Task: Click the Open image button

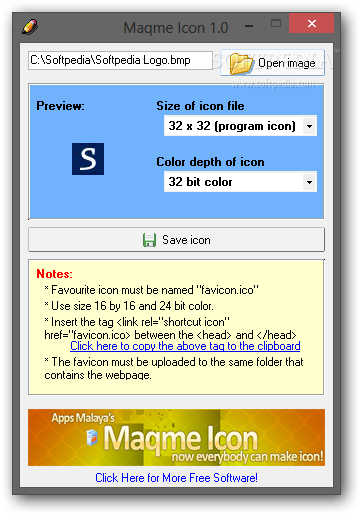Action: tap(272, 63)
